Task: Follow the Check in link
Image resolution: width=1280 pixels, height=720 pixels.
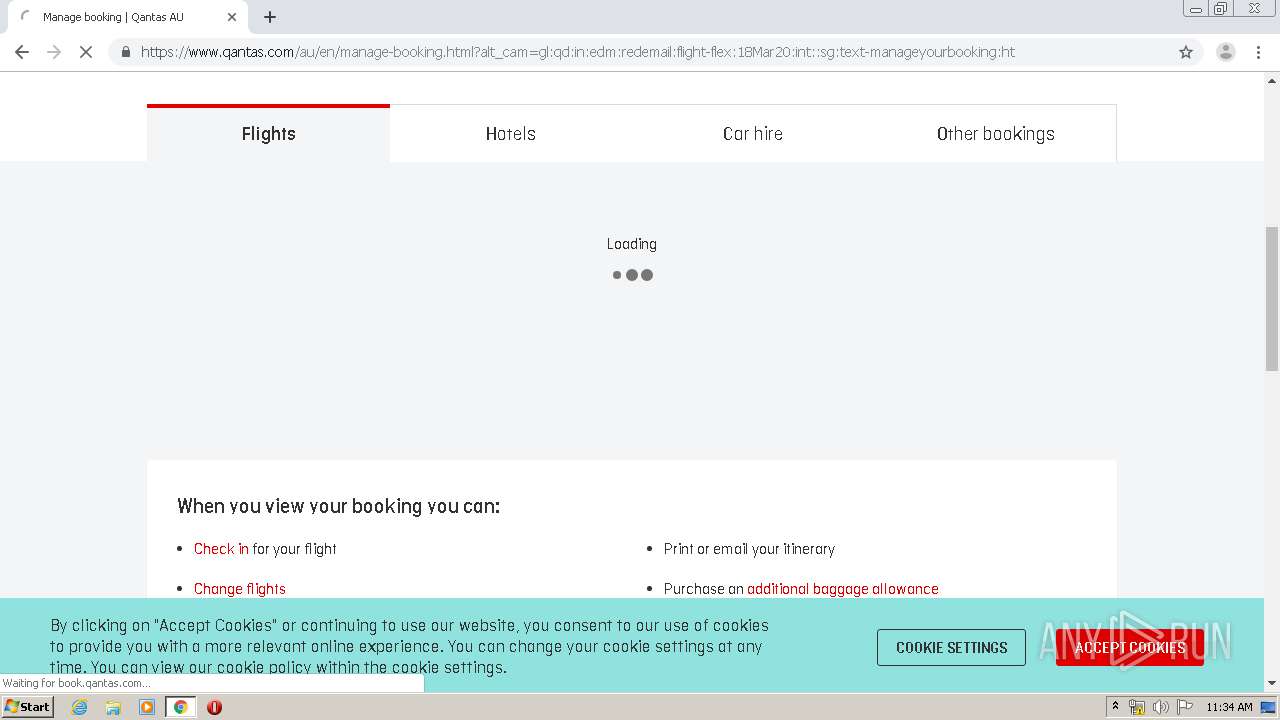Action: (221, 549)
